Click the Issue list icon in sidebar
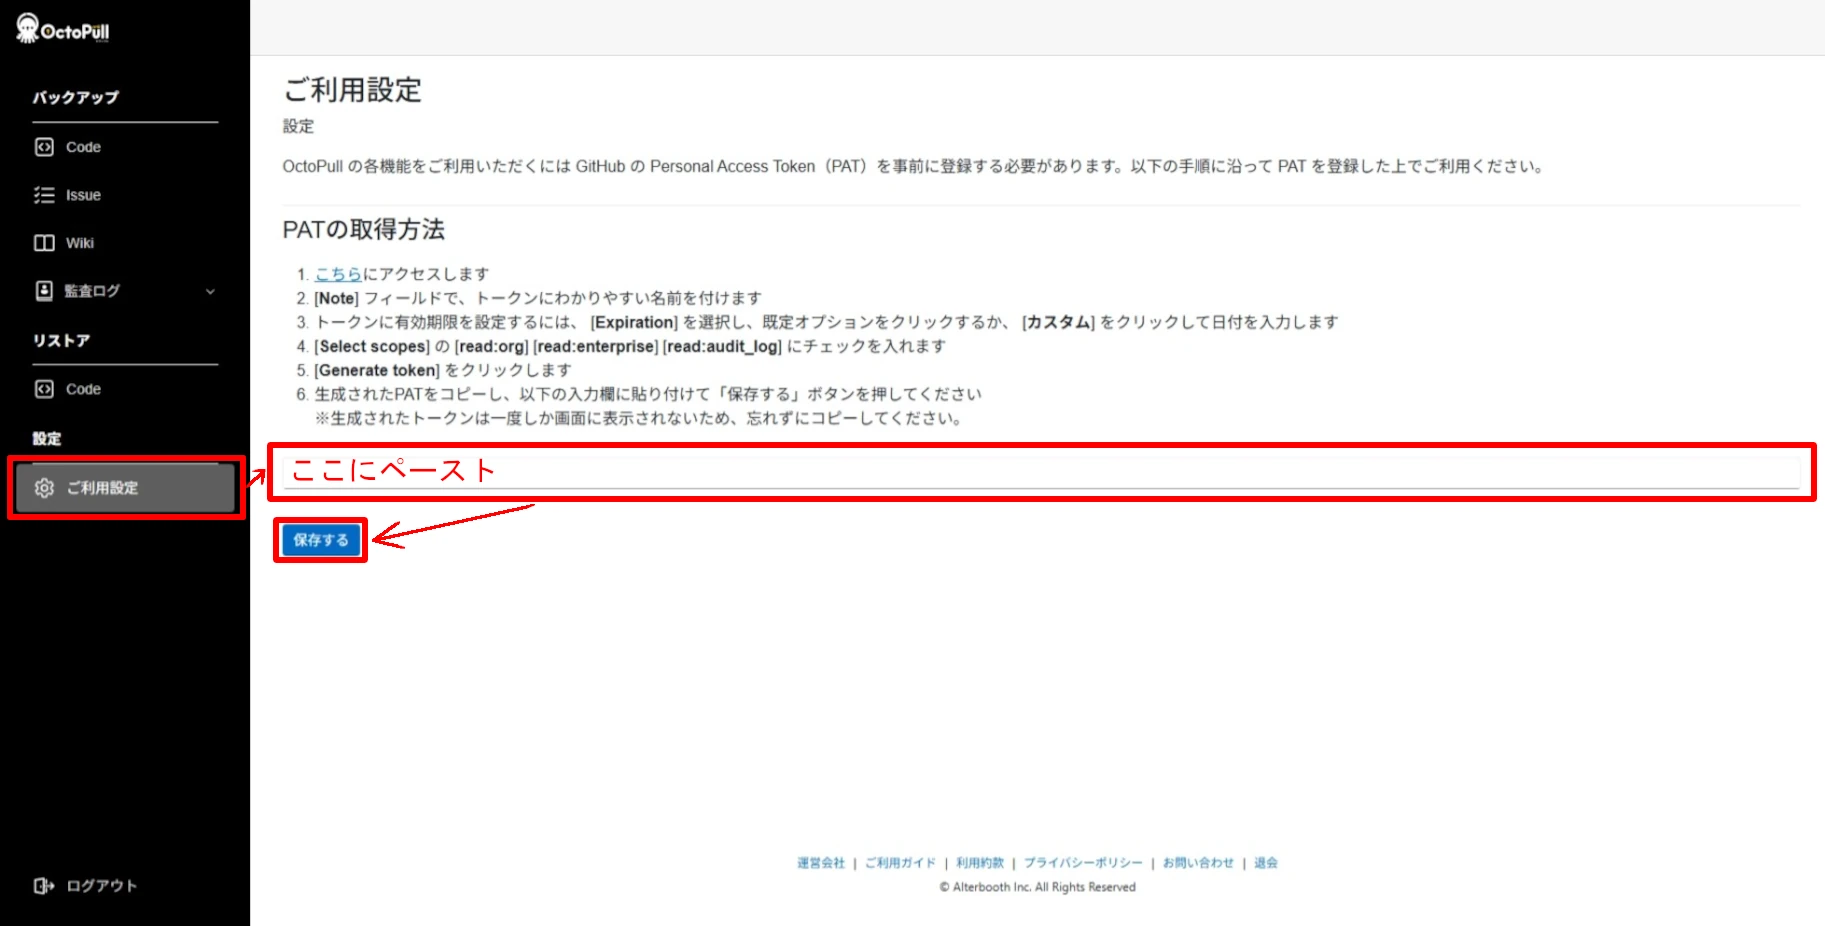This screenshot has width=1825, height=926. pyautogui.click(x=45, y=195)
